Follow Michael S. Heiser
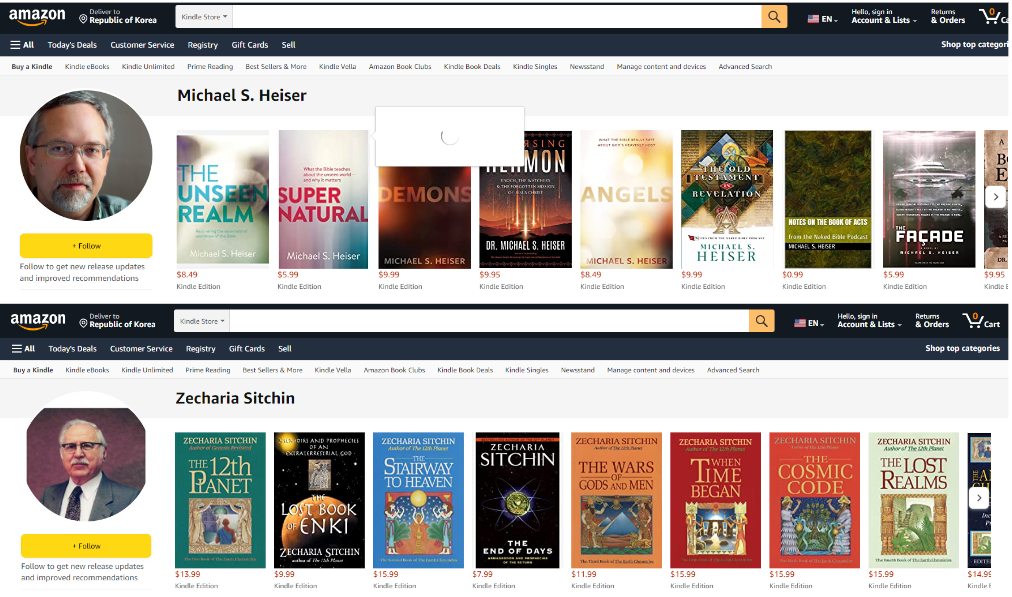The width and height of the screenshot is (1012, 597). click(86, 246)
